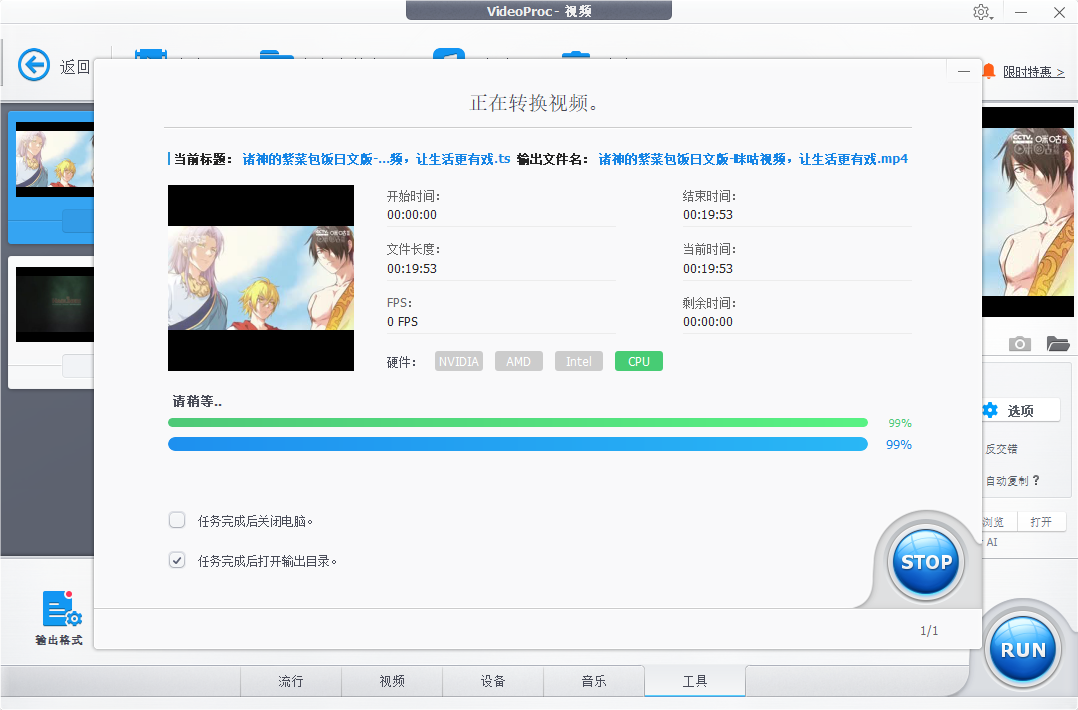This screenshot has height=710, width=1078.
Task: Switch to the 设备 tab
Action: [x=492, y=681]
